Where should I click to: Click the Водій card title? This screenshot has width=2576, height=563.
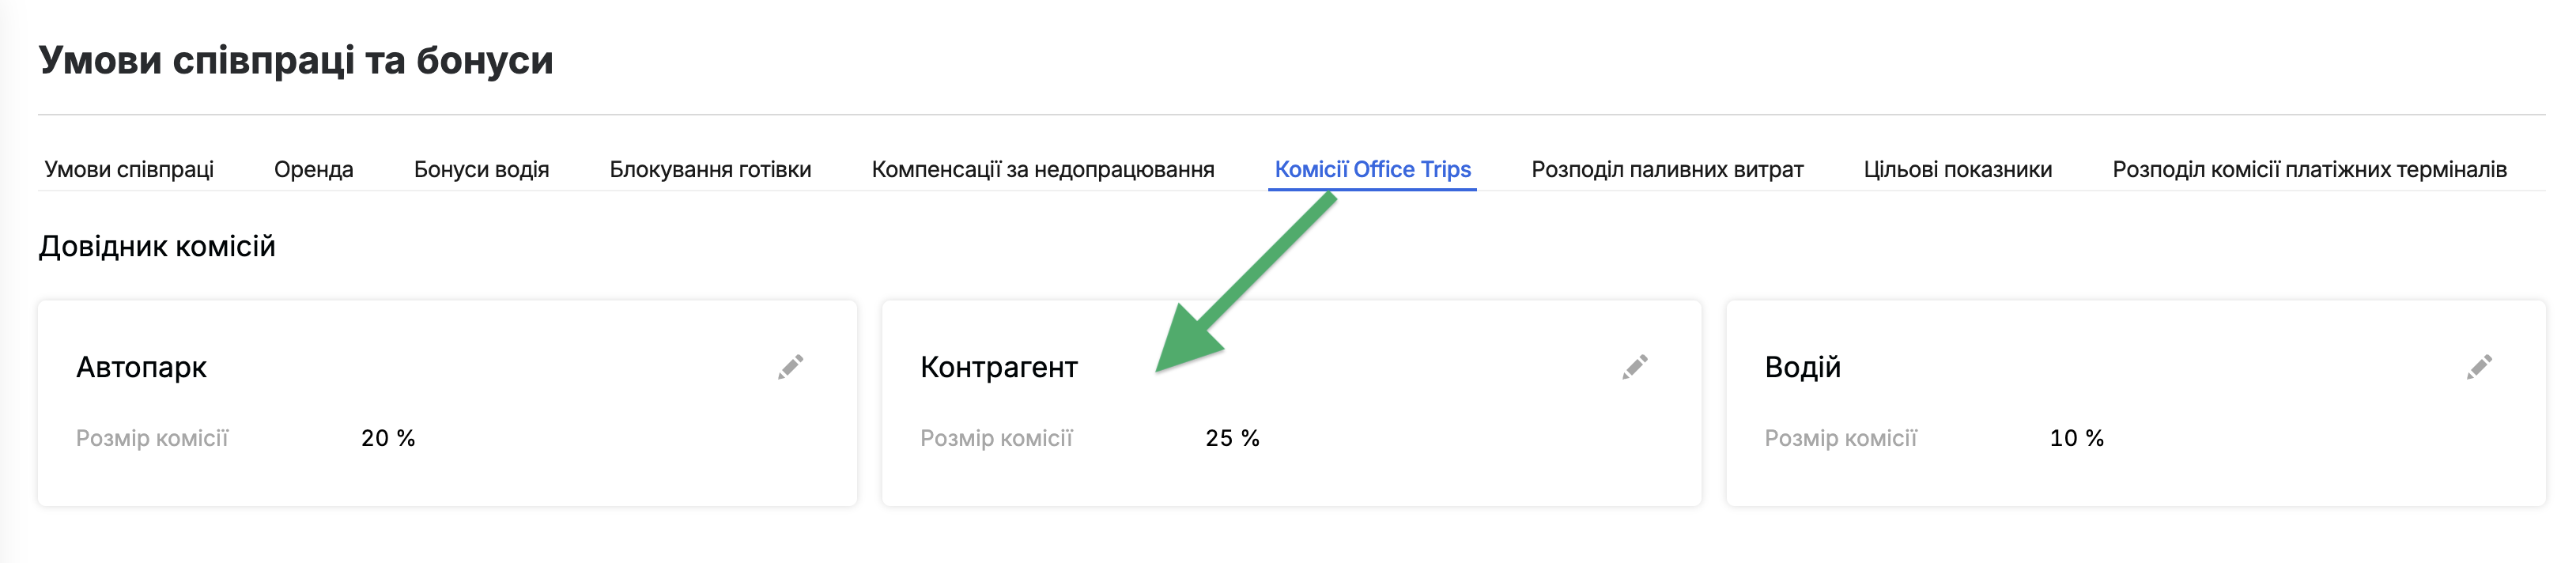point(1802,367)
